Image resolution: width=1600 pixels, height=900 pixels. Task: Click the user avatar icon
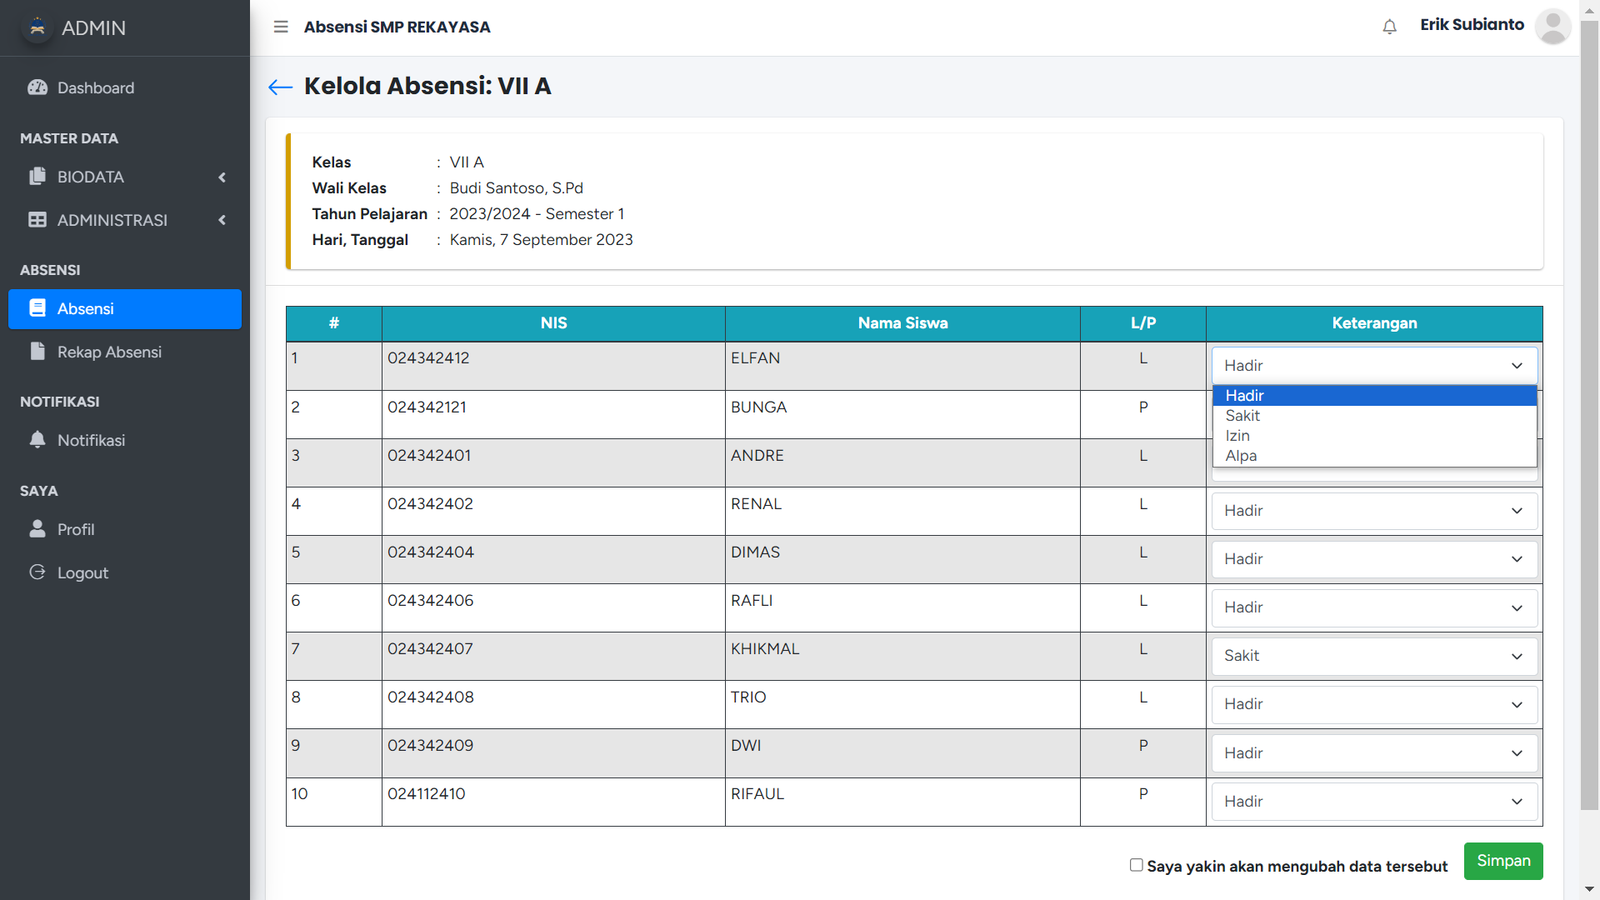tap(1552, 27)
